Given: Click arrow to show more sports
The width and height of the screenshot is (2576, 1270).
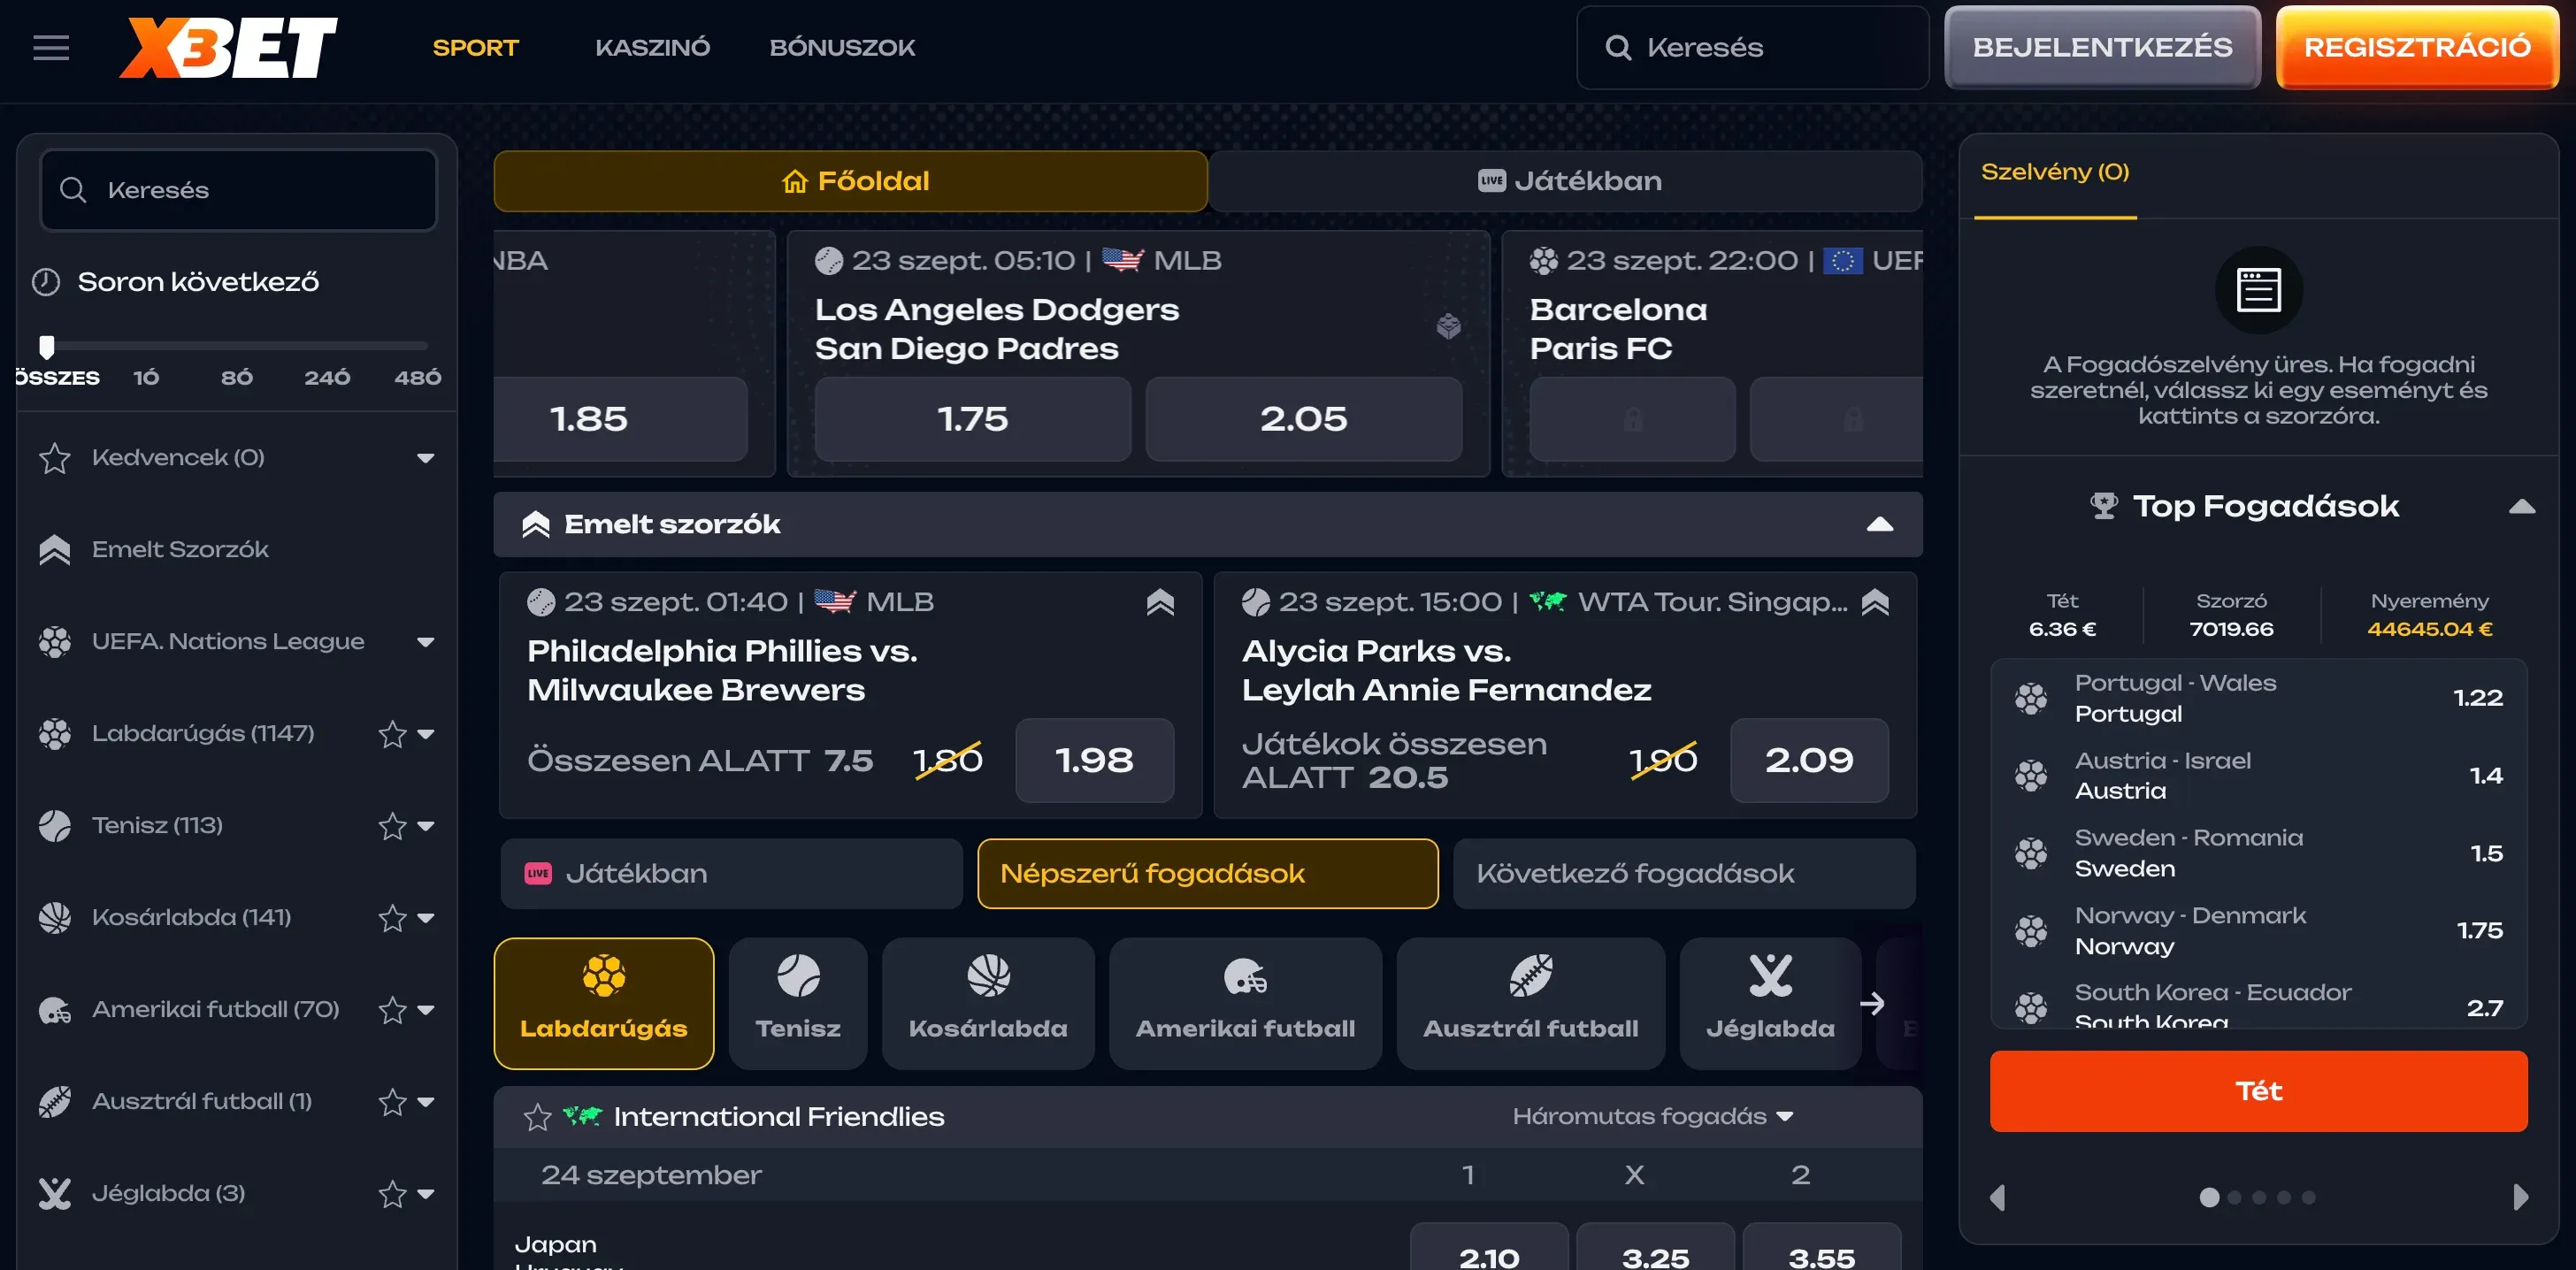Looking at the screenshot, I should [x=1872, y=1003].
